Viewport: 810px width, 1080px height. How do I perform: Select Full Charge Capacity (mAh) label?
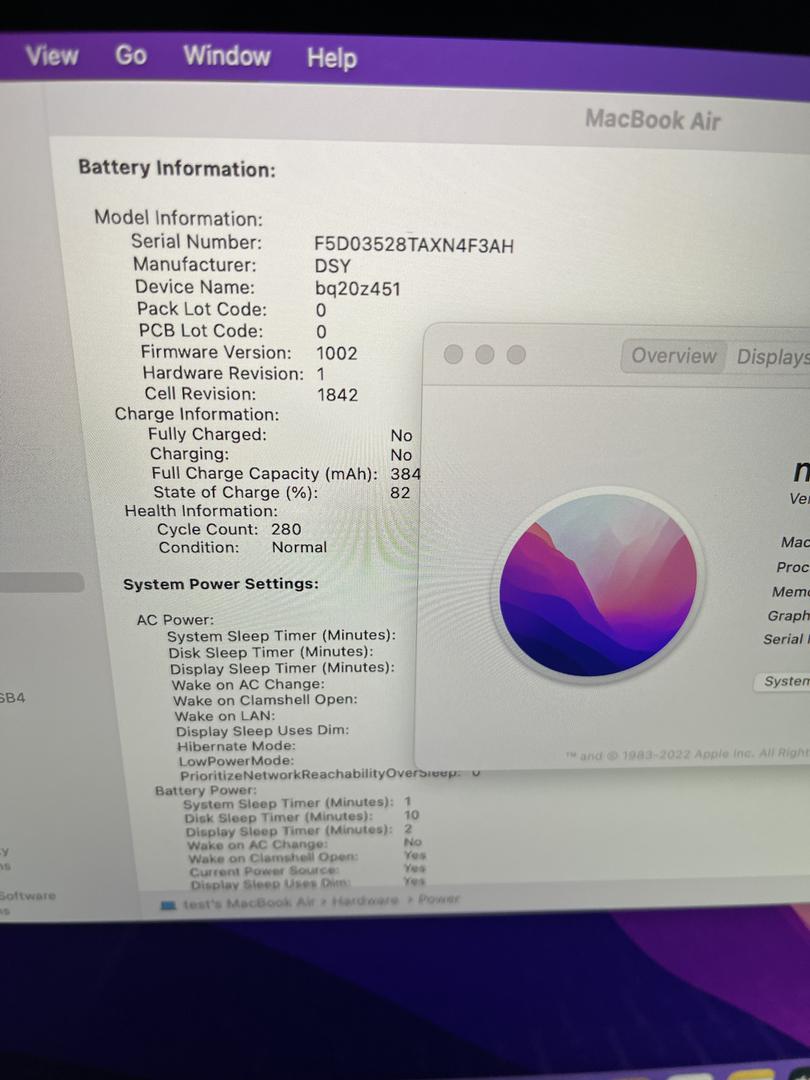265,474
